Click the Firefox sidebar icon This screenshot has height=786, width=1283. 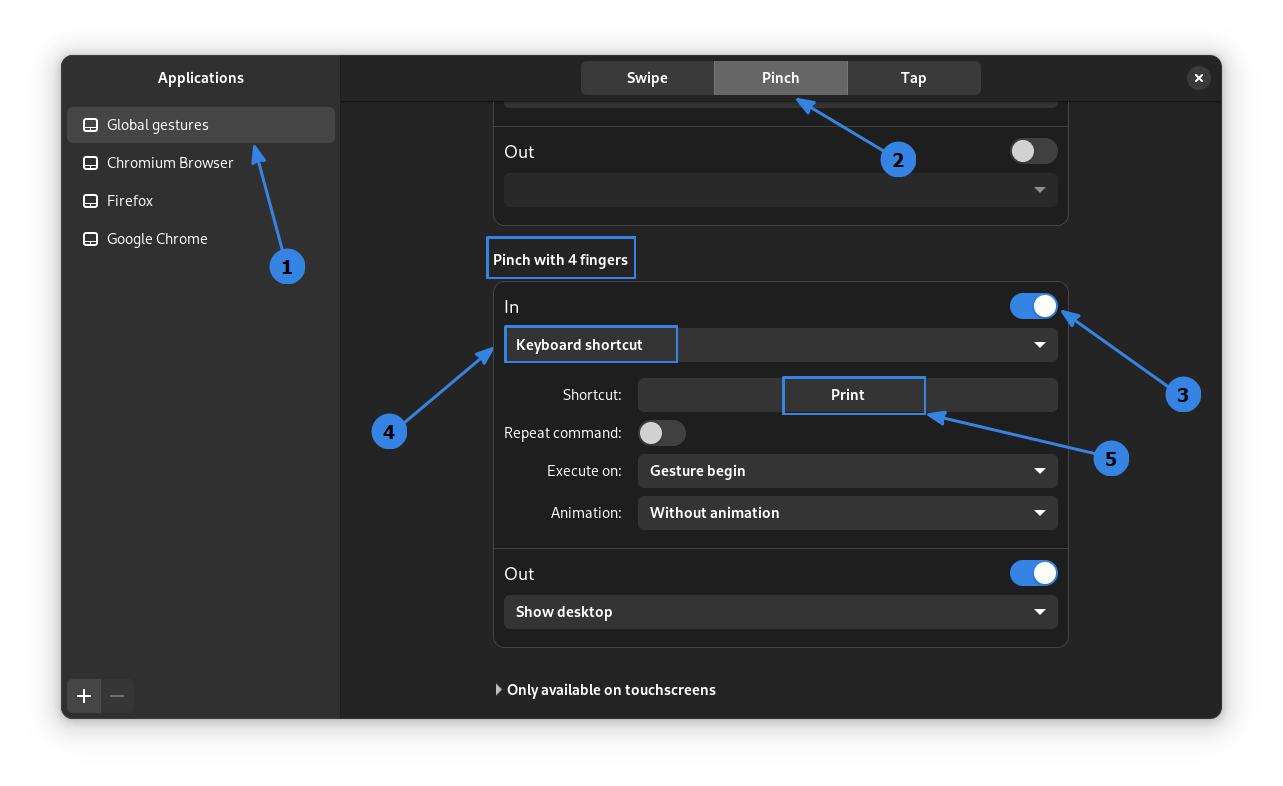click(x=90, y=200)
